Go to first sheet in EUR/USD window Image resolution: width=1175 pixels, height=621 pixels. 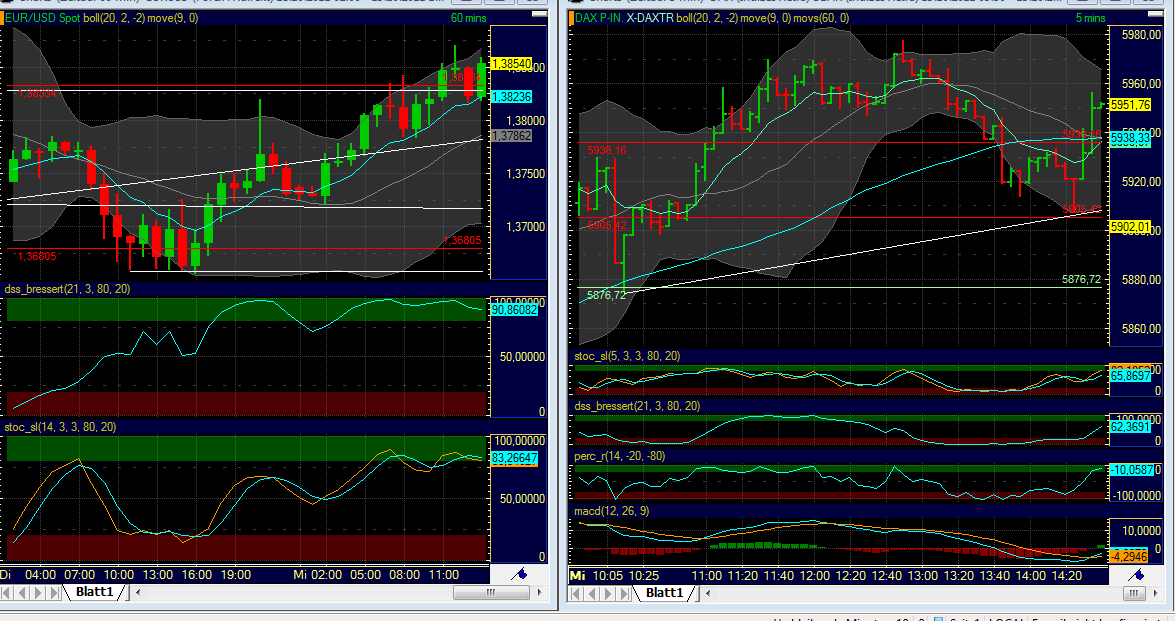[x=9, y=593]
